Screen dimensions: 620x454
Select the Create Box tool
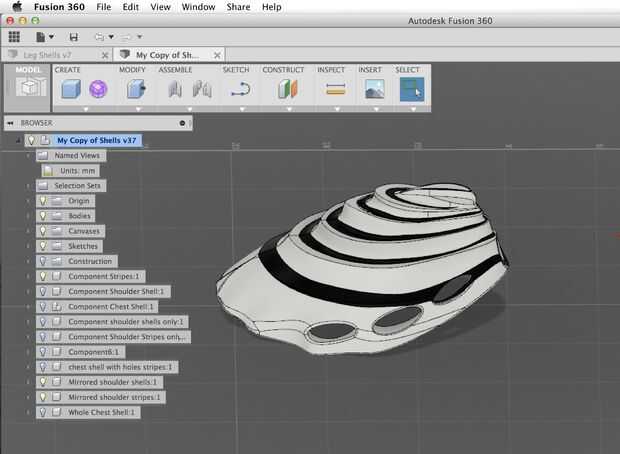(x=71, y=89)
